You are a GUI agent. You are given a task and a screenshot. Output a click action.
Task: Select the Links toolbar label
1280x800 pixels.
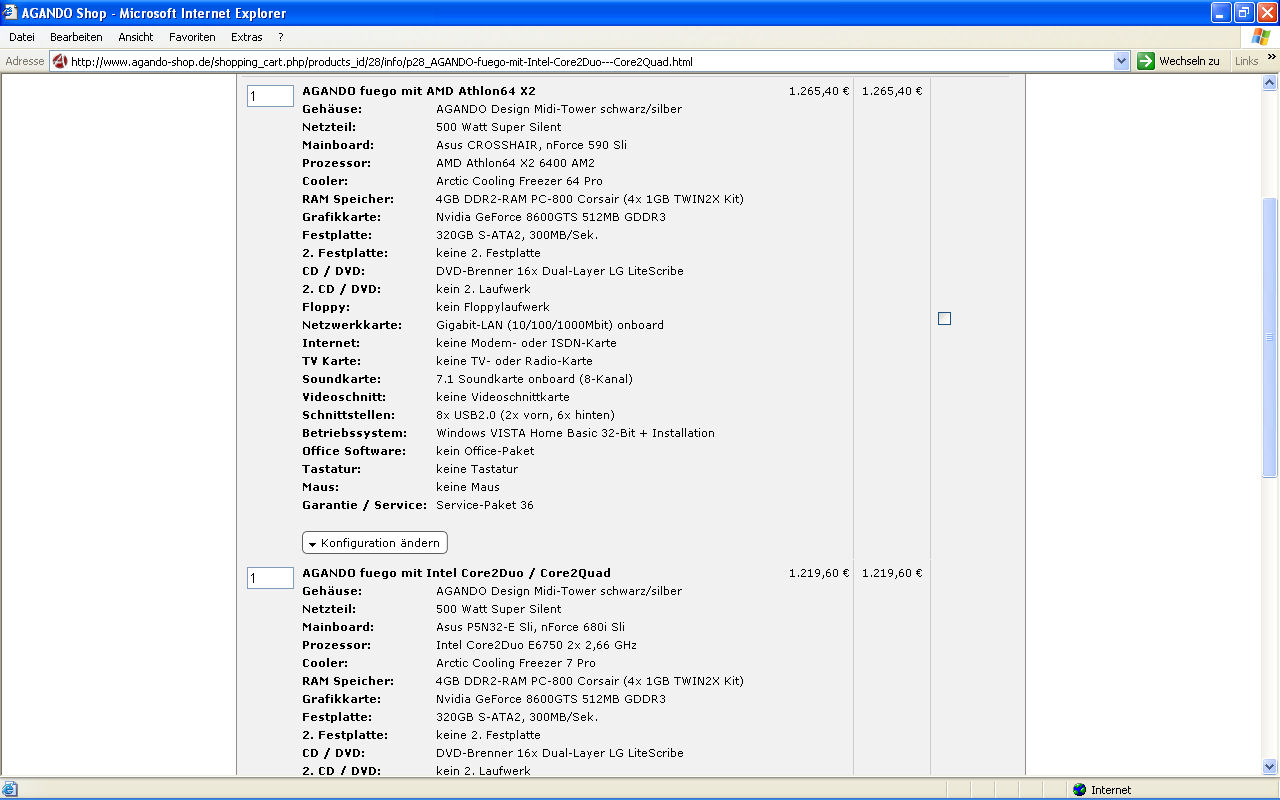1246,61
